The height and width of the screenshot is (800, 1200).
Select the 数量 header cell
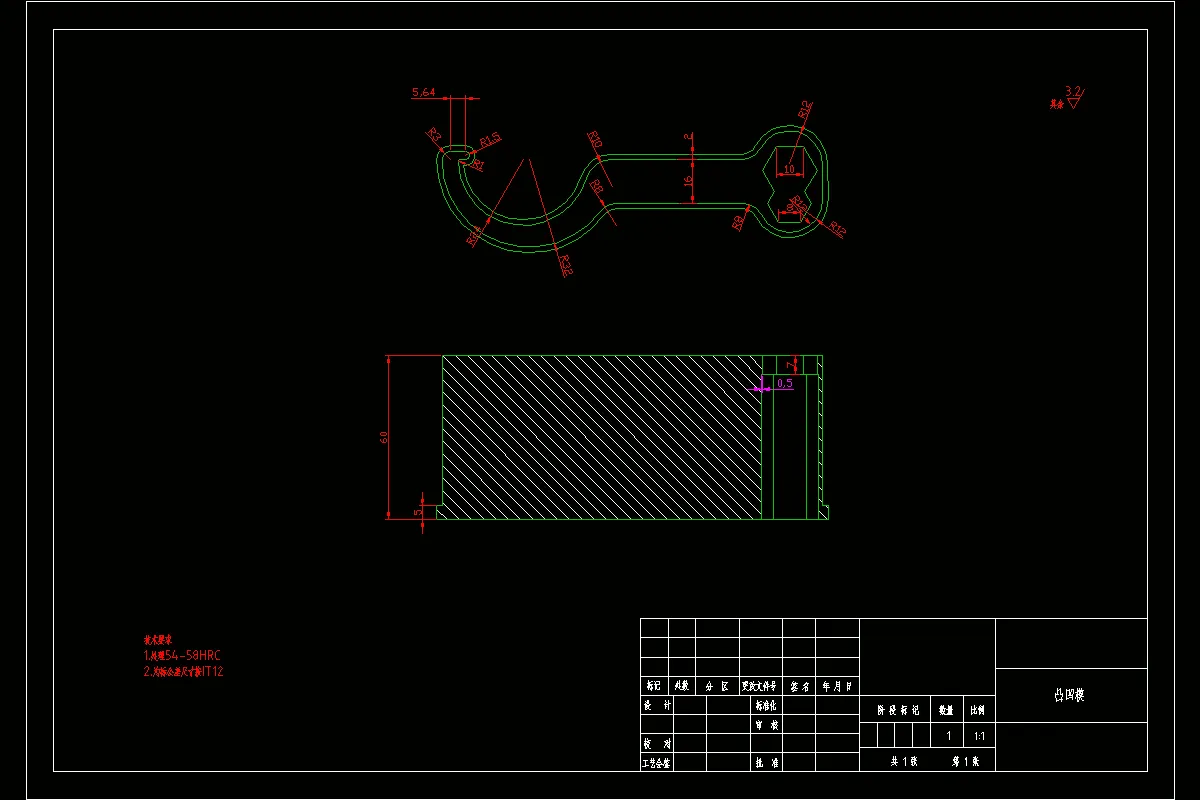(946, 710)
